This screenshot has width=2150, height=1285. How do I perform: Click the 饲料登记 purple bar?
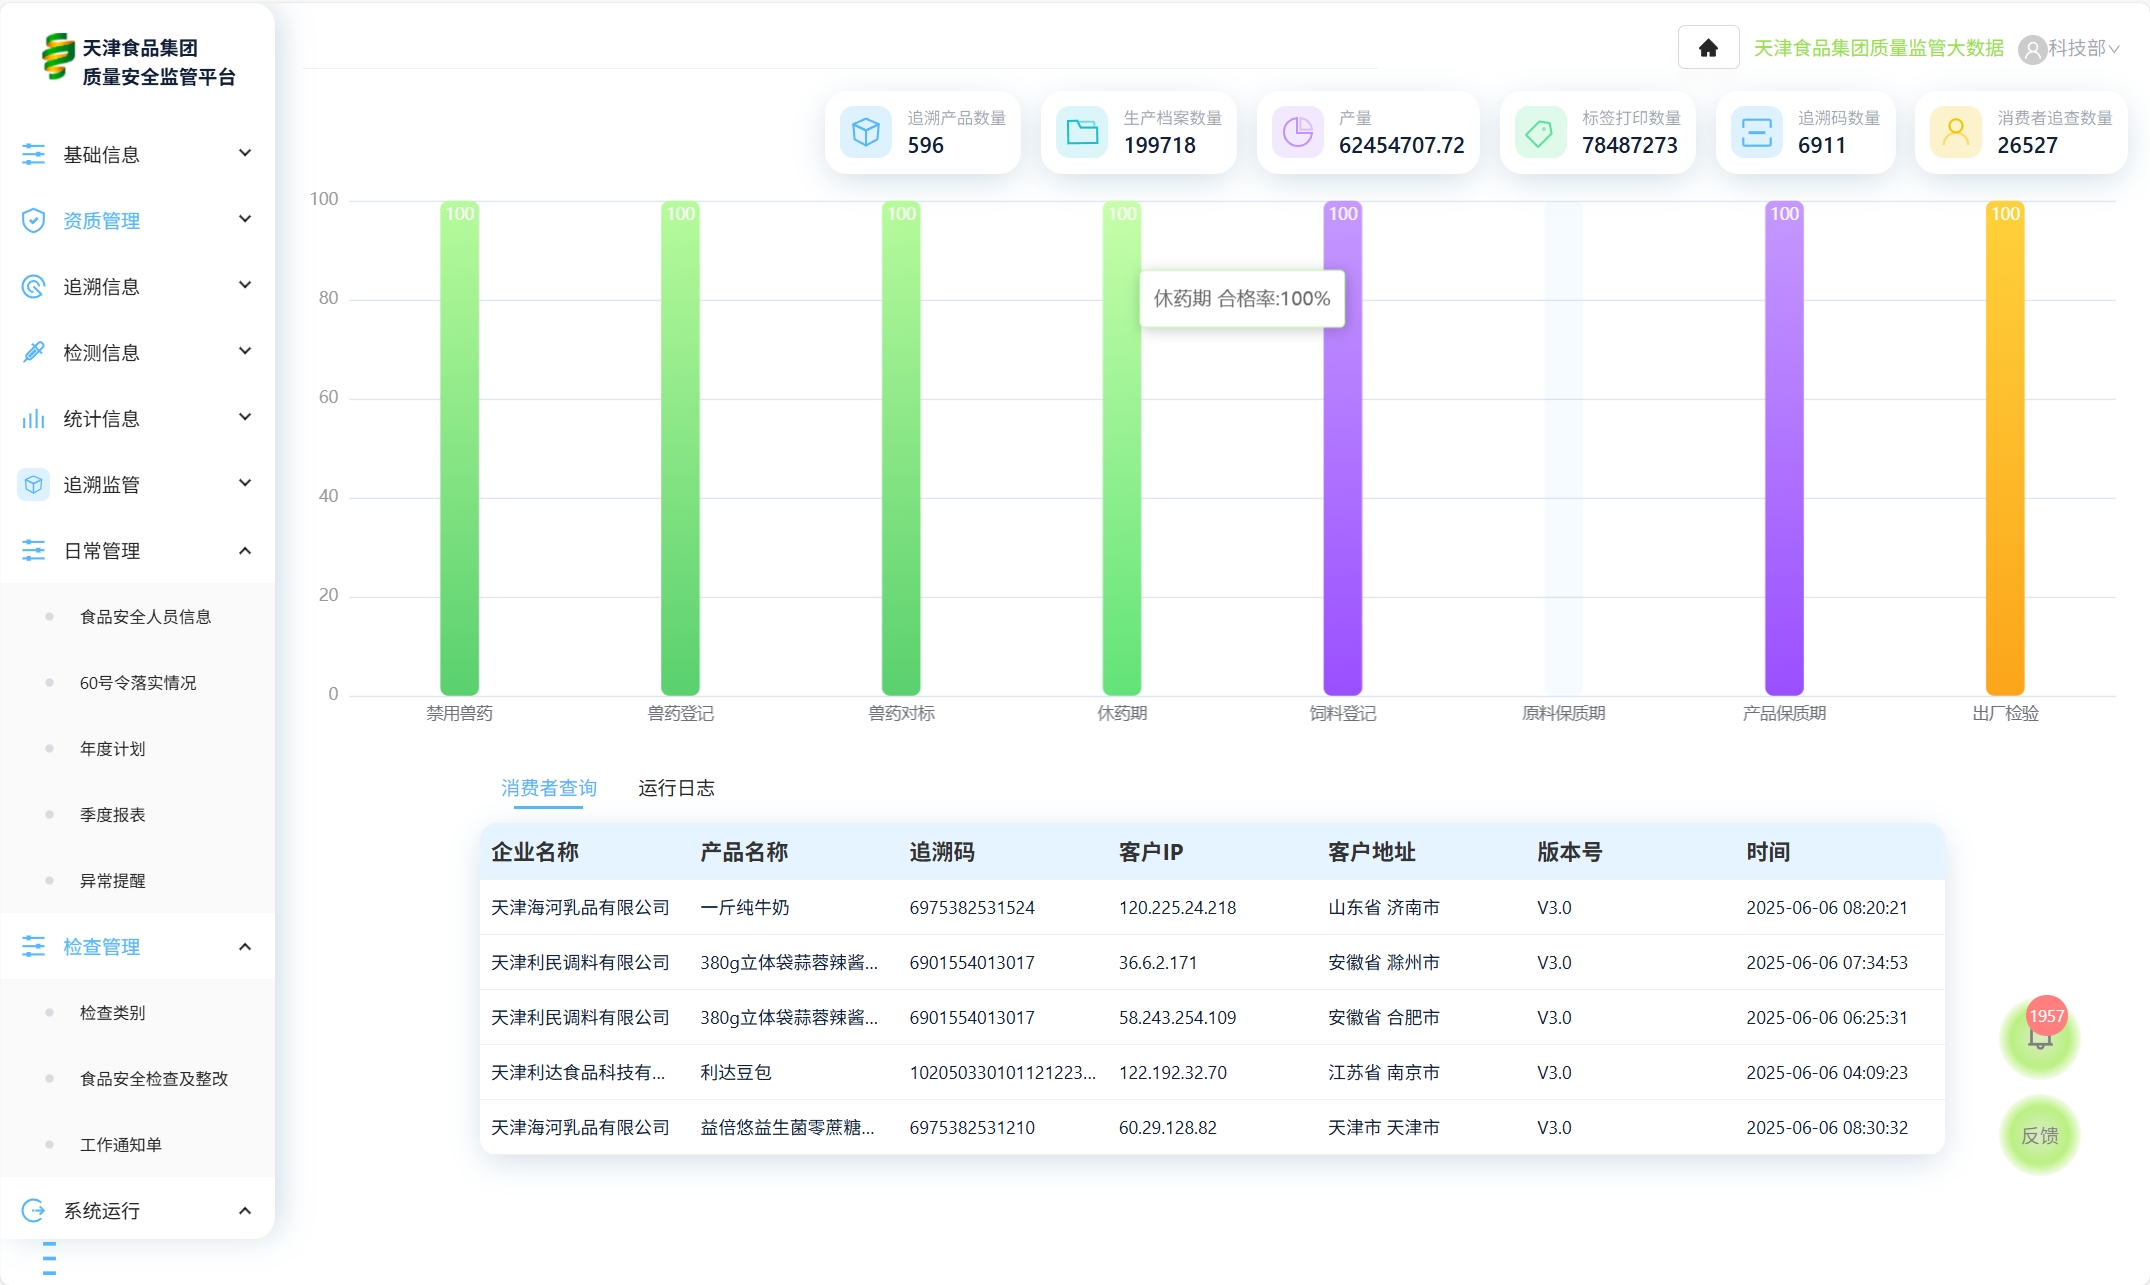click(x=1343, y=448)
